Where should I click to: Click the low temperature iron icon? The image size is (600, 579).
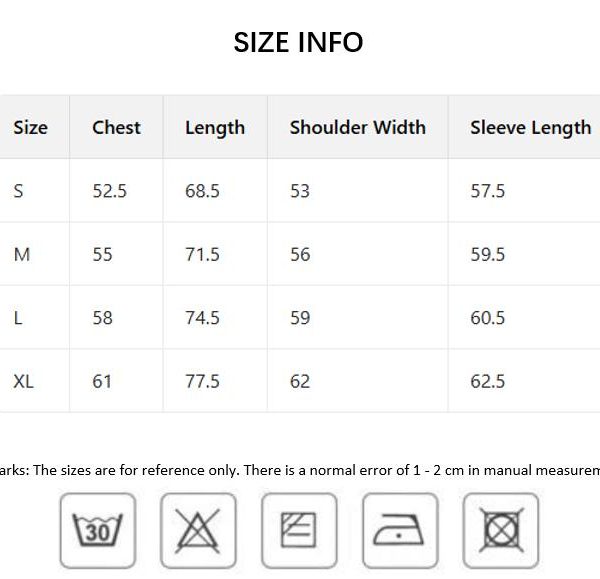(400, 530)
